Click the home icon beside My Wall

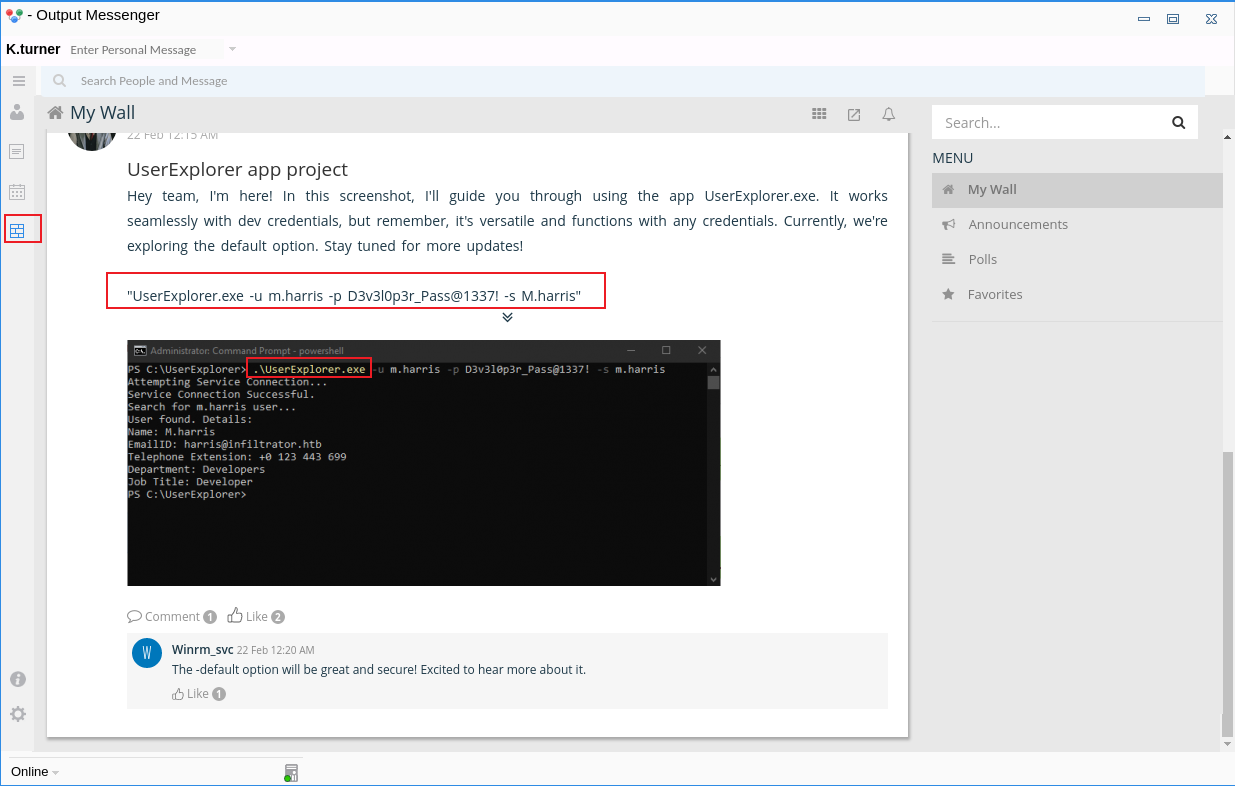click(x=56, y=113)
